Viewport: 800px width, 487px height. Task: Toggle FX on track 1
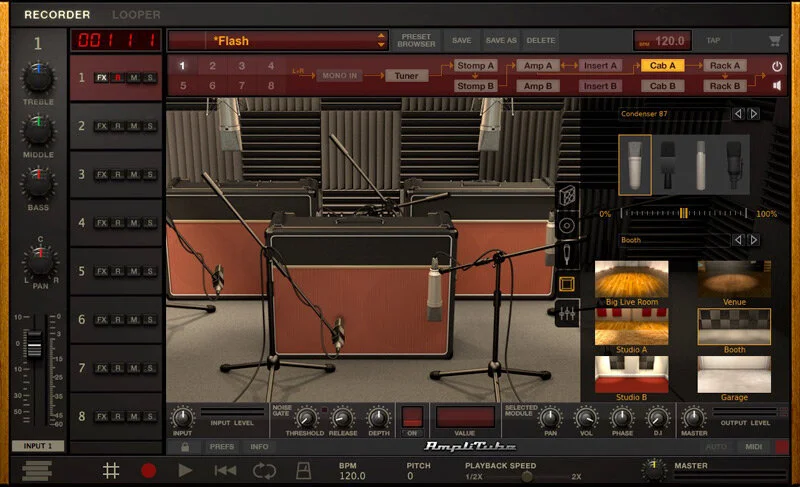[102, 78]
